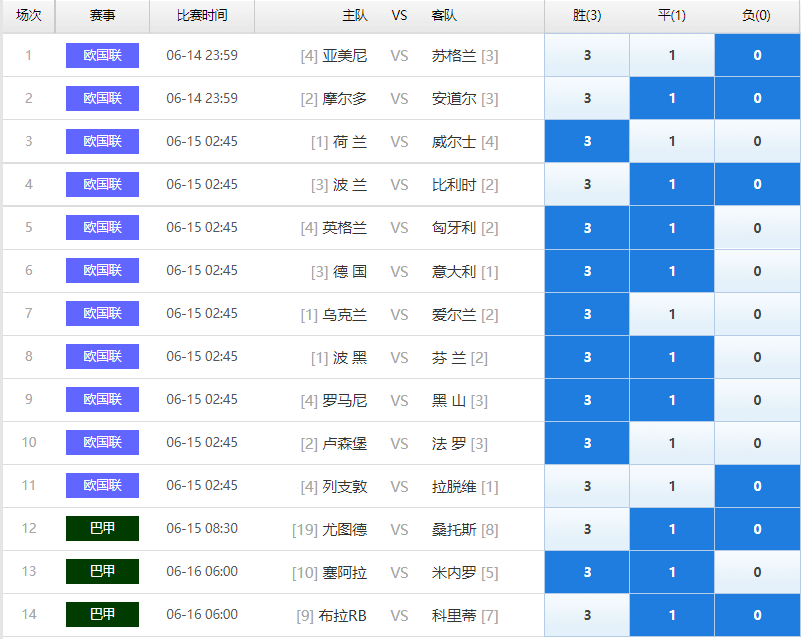Open away team 桑托斯 link
Image resolution: width=801 pixels, height=639 pixels.
[454, 529]
